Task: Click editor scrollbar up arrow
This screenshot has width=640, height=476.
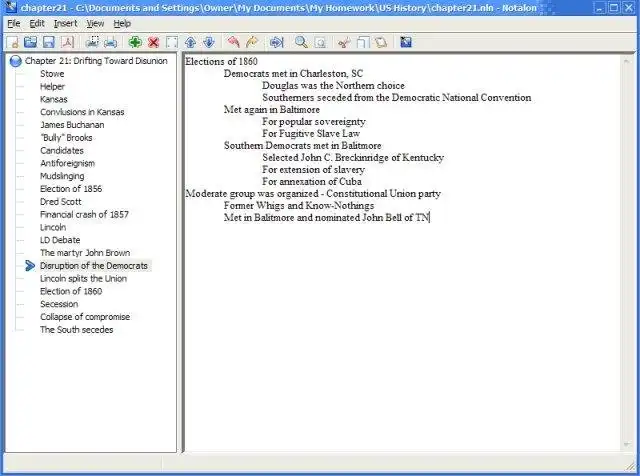Action: tap(626, 61)
